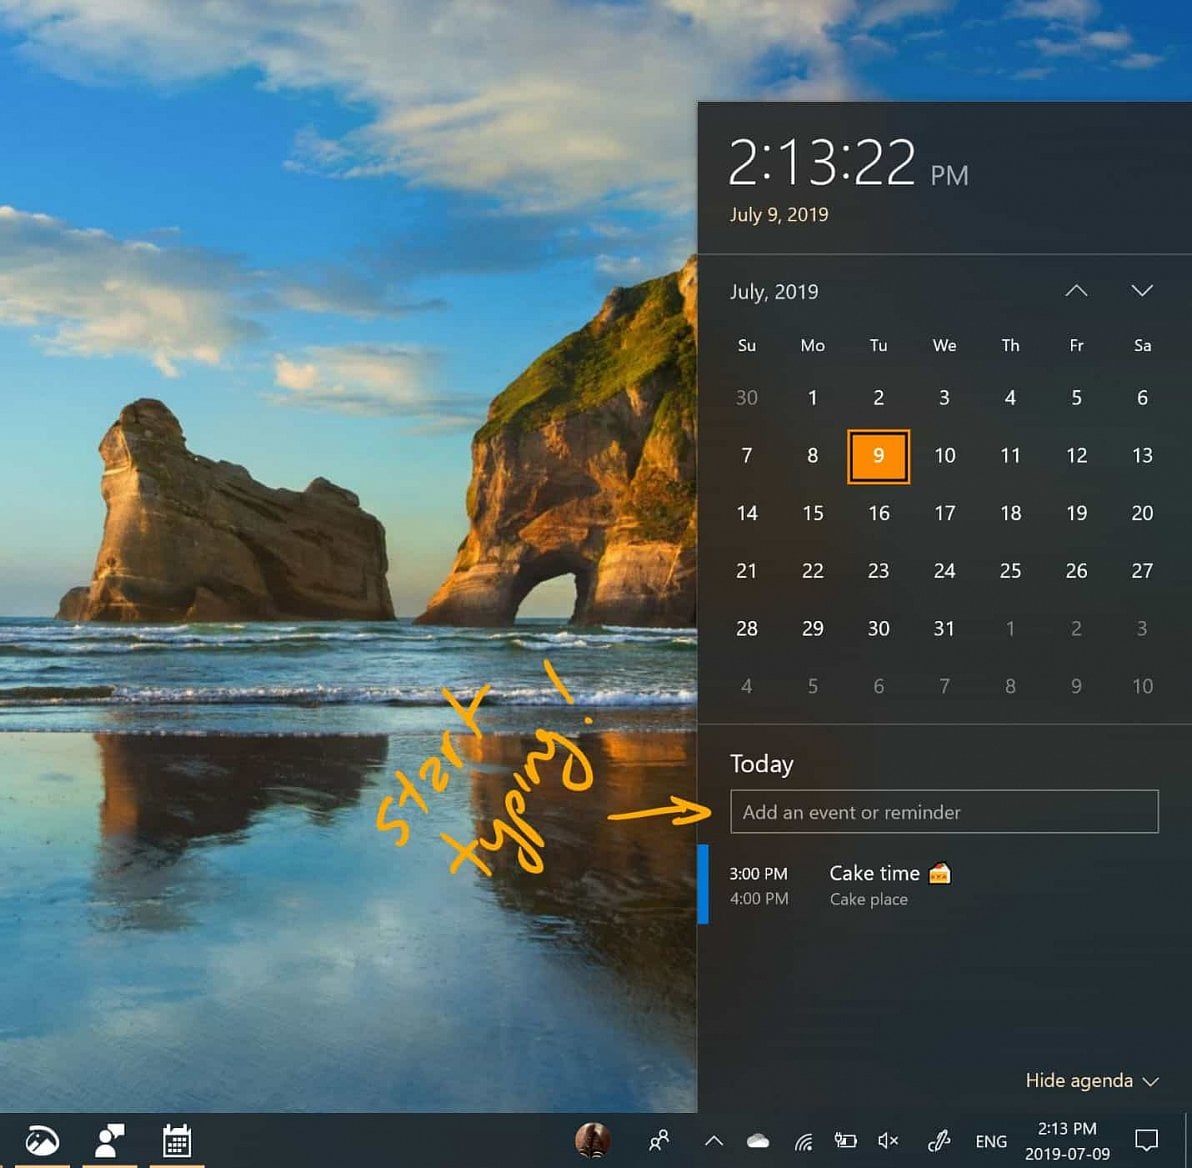Open the People app from the taskbar
The height and width of the screenshot is (1168, 1192).
click(x=110, y=1140)
